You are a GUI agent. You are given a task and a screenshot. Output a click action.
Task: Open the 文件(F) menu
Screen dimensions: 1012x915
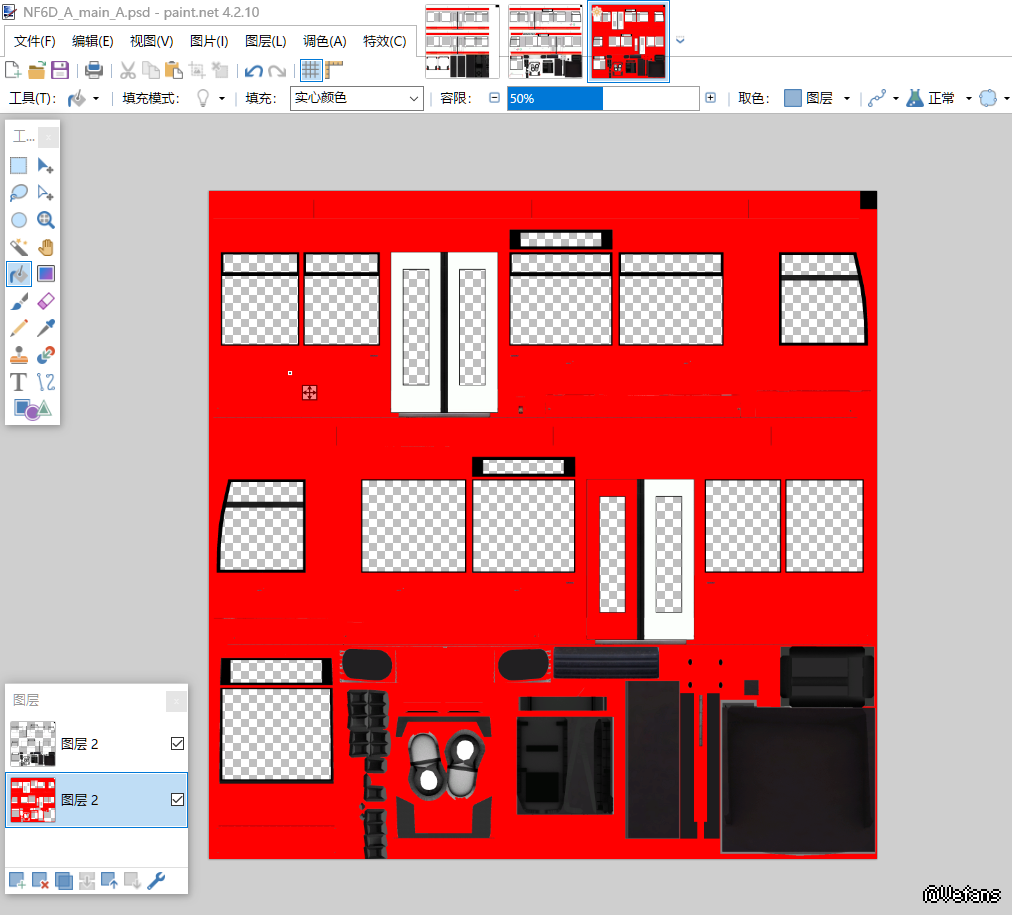point(35,41)
